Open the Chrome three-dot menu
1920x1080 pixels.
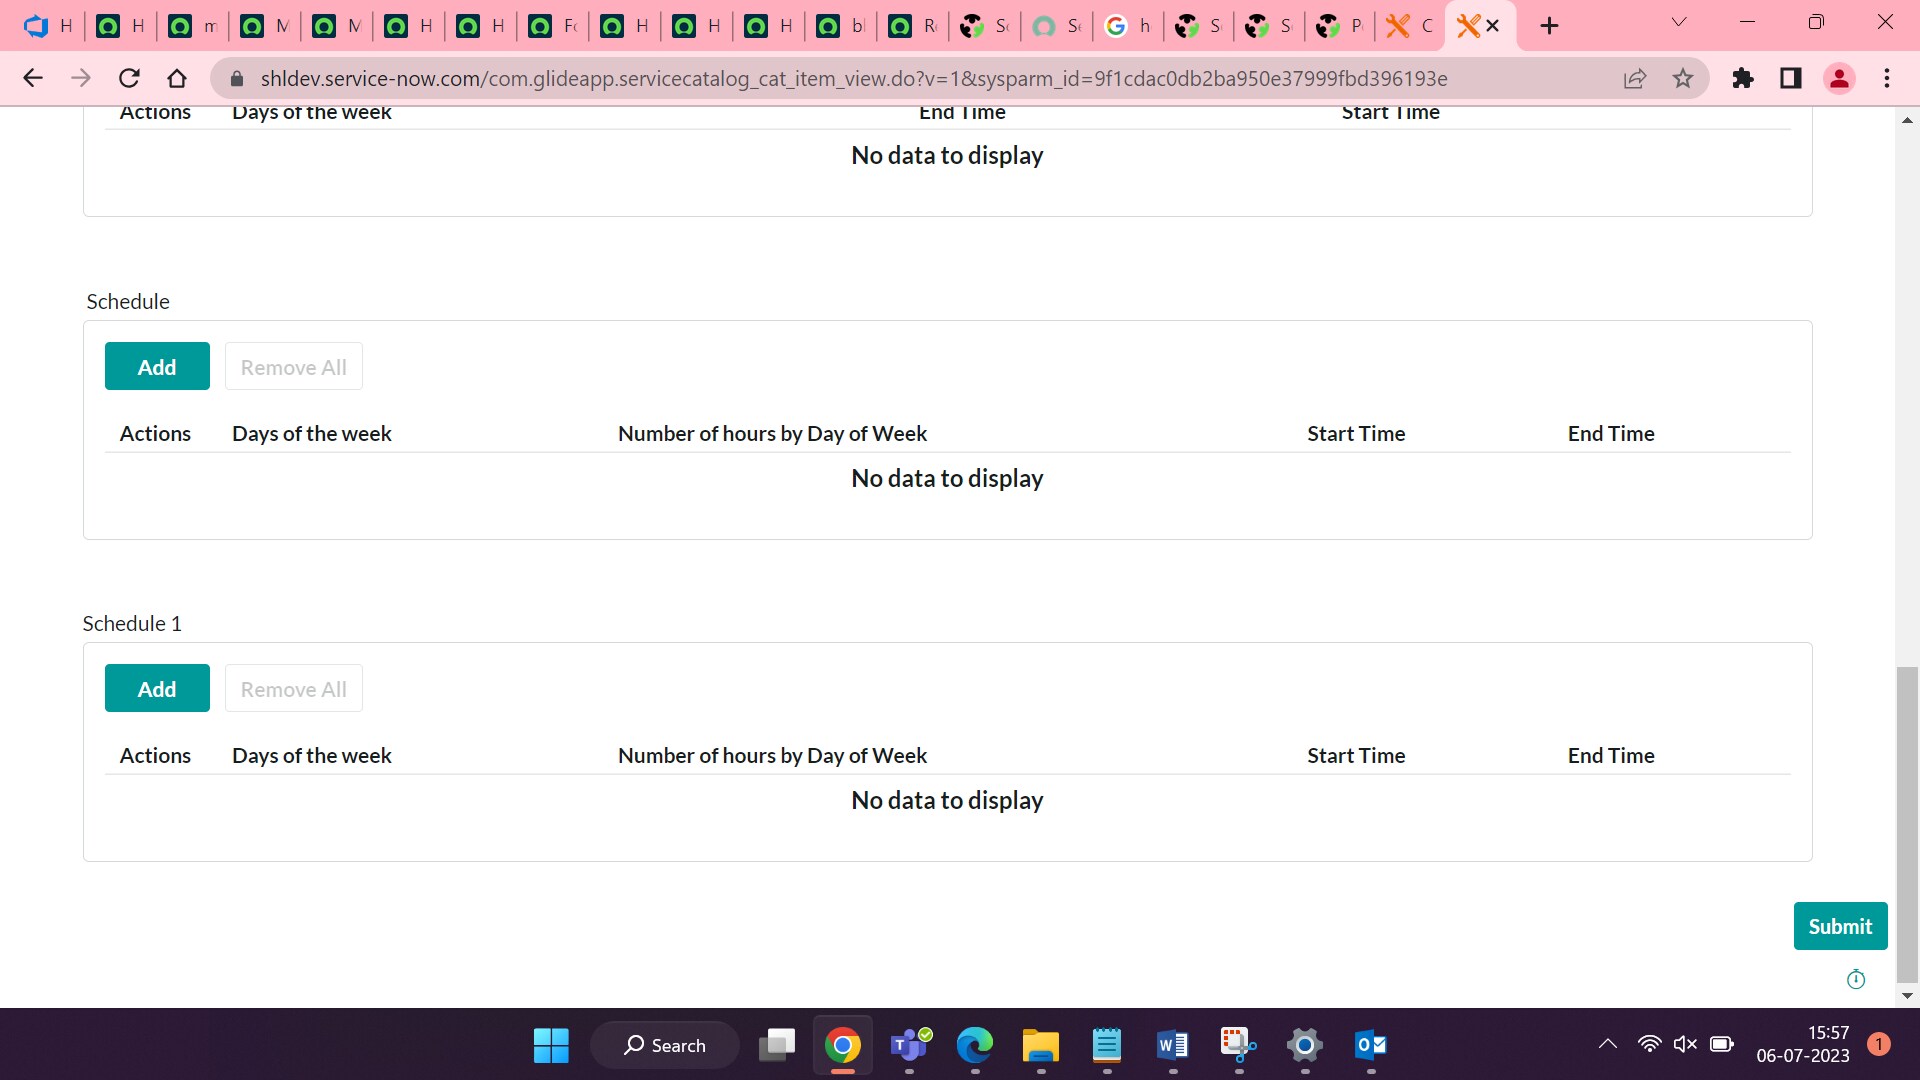(x=1888, y=78)
